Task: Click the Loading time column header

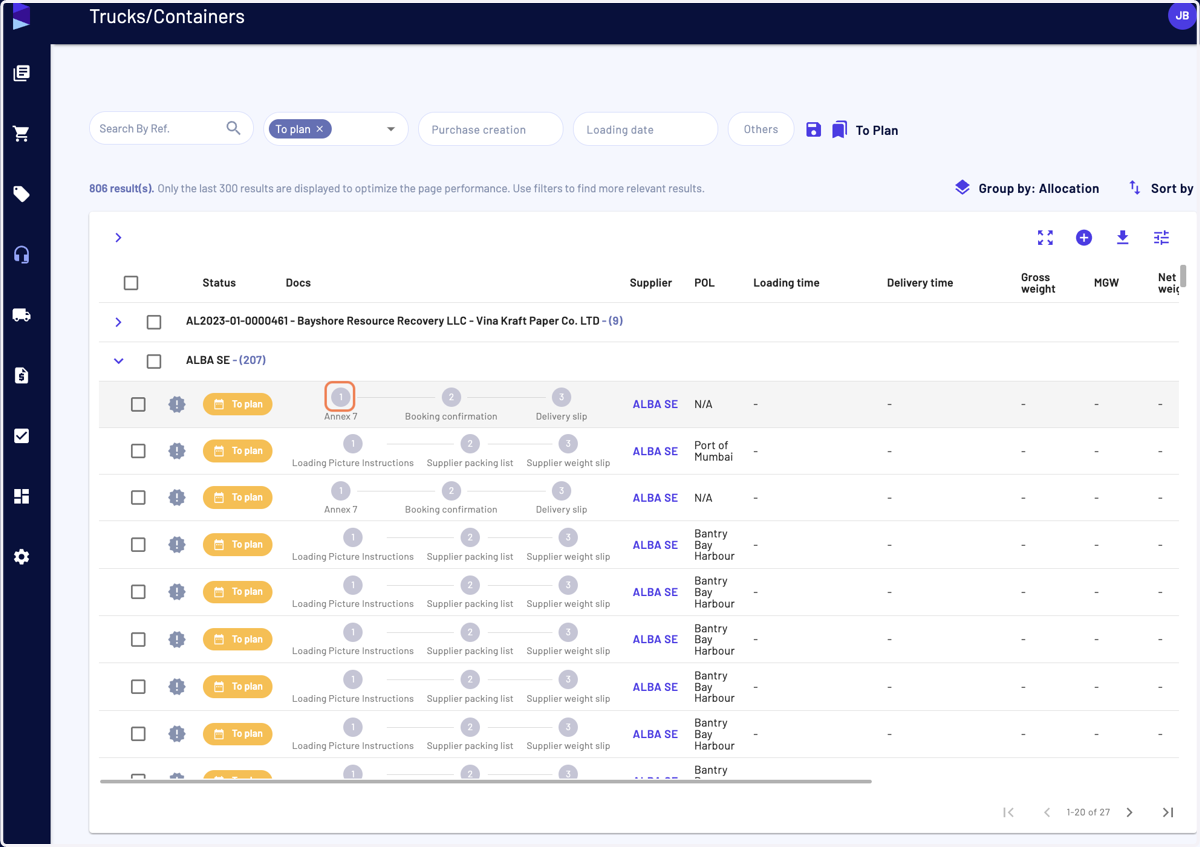Action: (786, 283)
